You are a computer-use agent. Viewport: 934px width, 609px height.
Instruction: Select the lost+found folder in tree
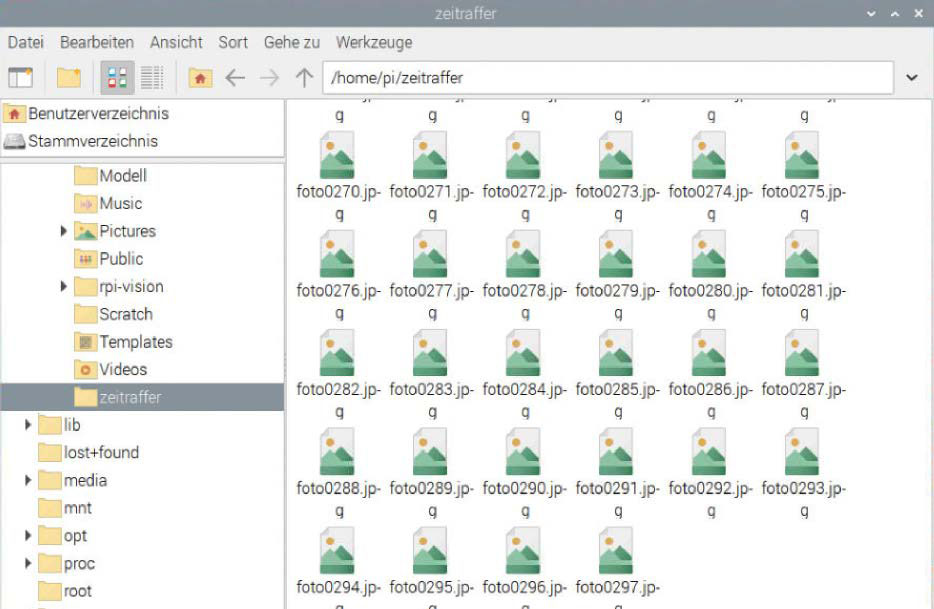(x=101, y=453)
